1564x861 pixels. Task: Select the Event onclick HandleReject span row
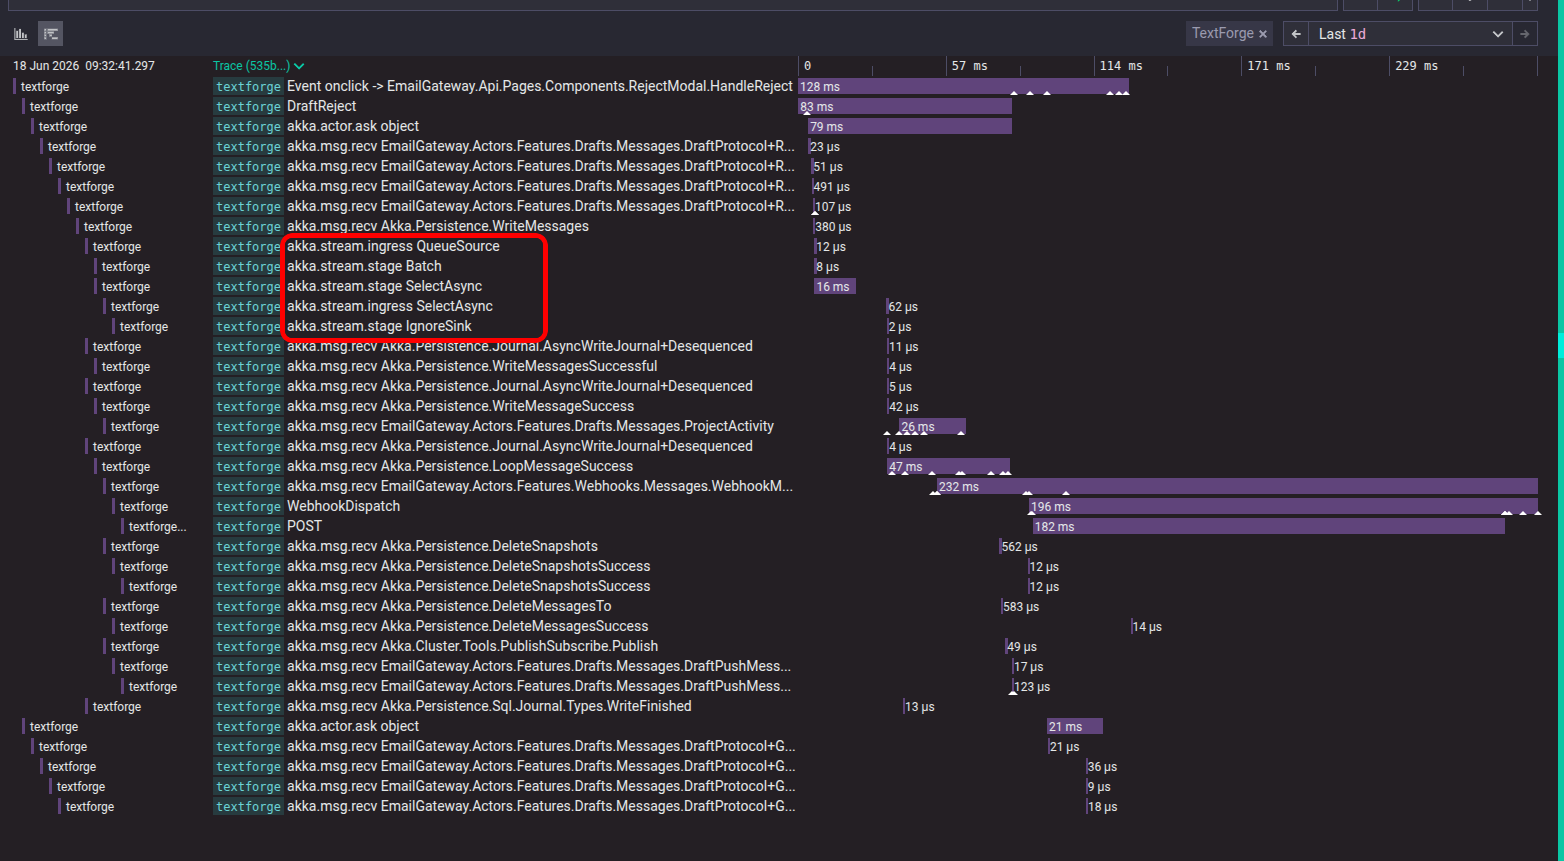[x=540, y=87]
